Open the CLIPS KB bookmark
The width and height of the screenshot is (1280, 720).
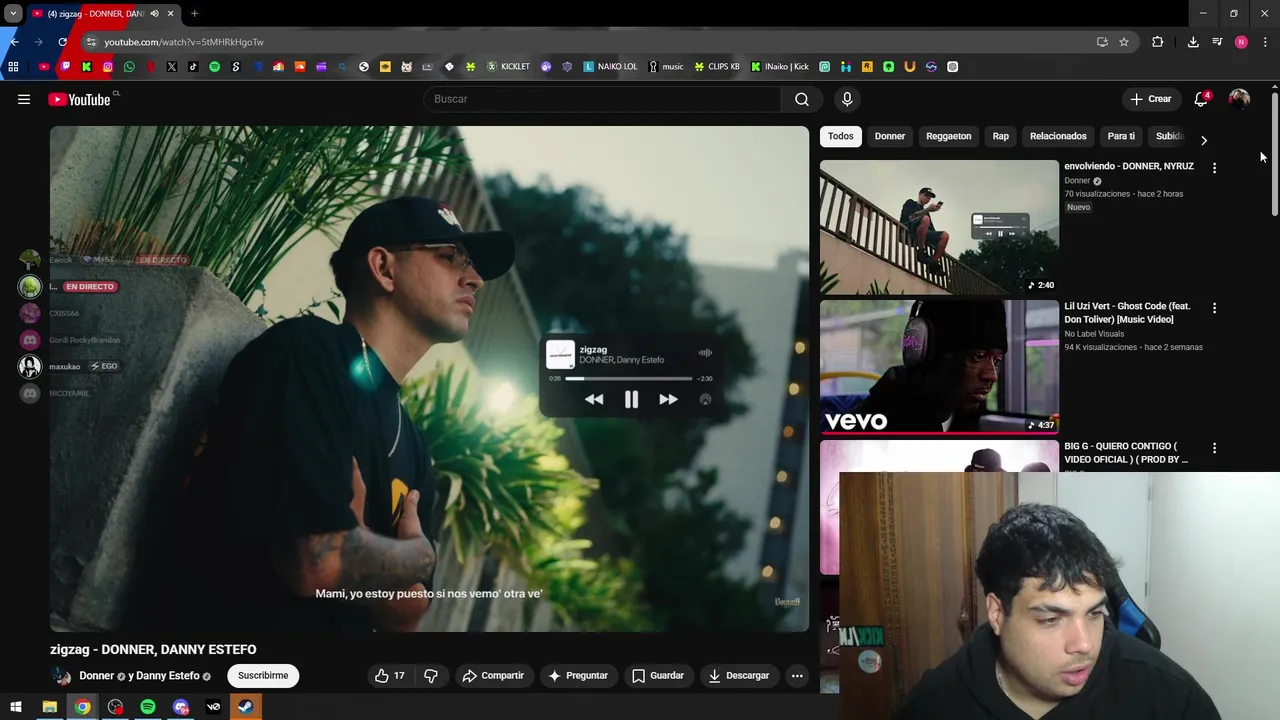717,67
